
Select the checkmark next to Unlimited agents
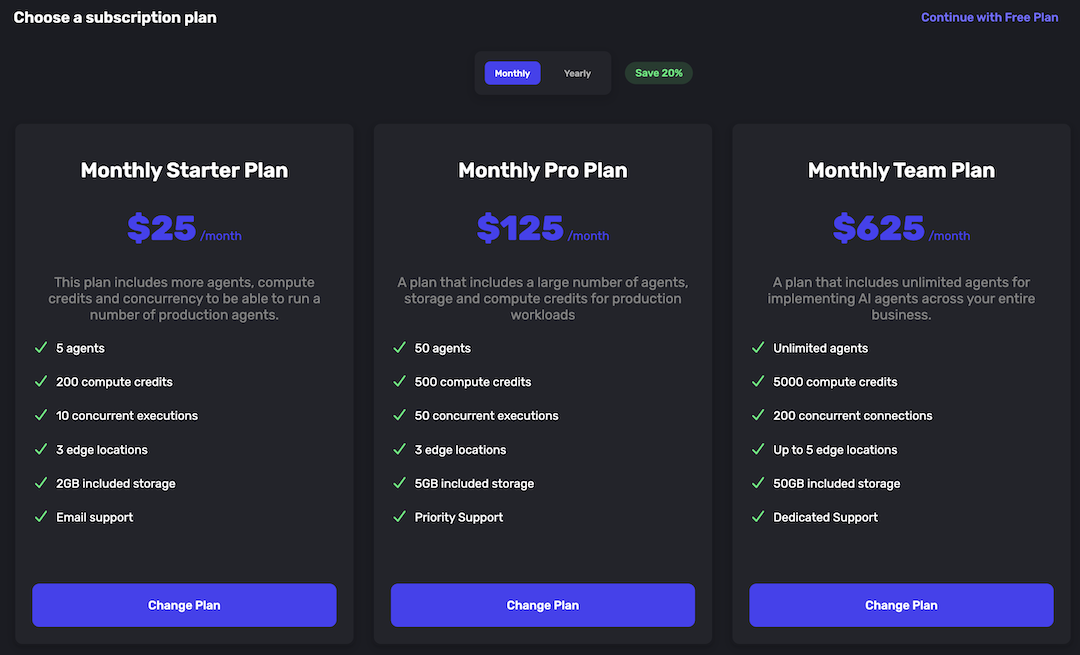tap(758, 348)
